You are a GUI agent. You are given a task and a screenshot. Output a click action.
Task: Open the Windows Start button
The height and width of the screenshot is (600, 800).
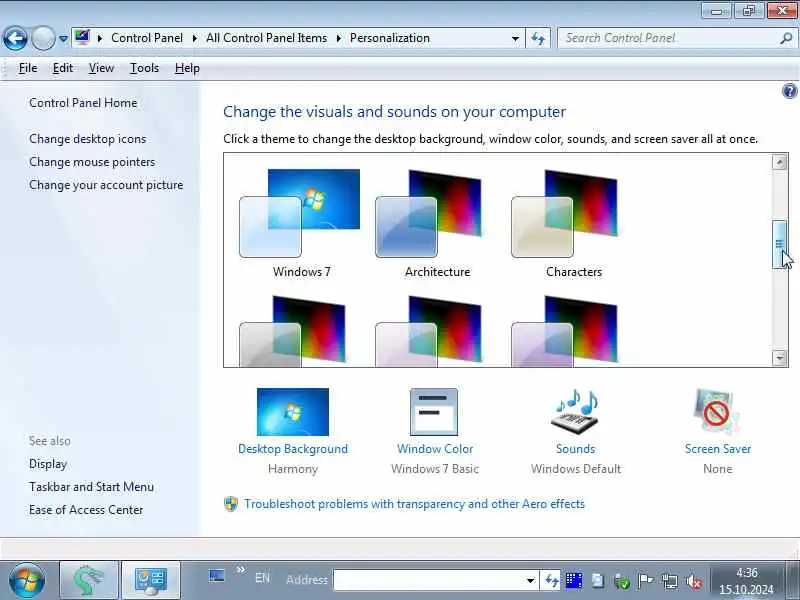27,580
